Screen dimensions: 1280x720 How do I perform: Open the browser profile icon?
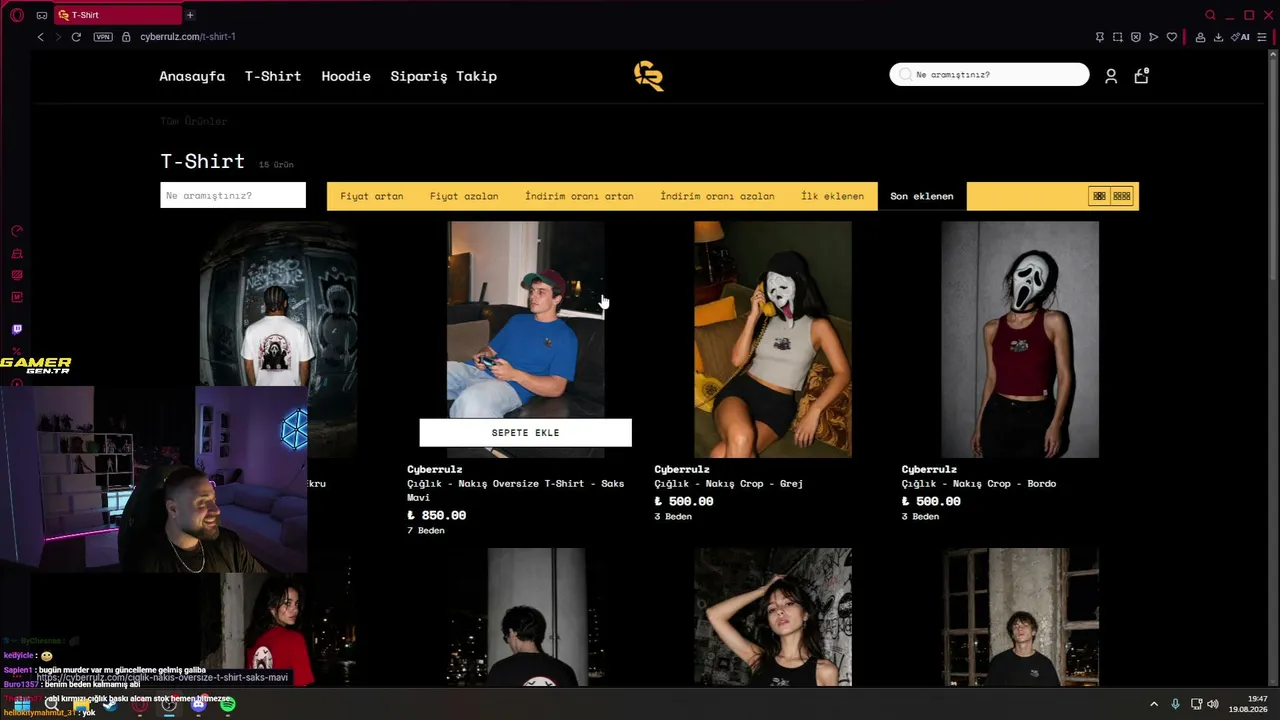(x=1200, y=37)
